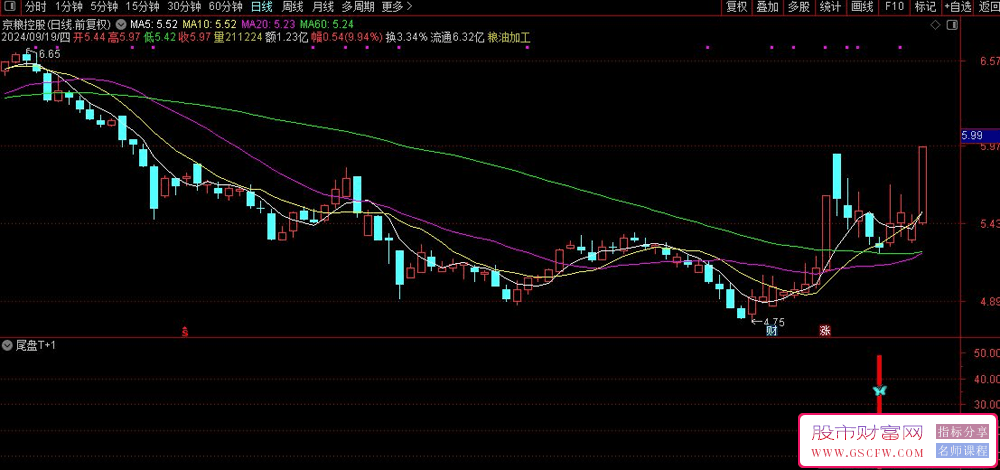Viewport: 1000px width, 470px height.
Task: Click the 额1.23亿 turnover amount
Action: click(x=286, y=37)
